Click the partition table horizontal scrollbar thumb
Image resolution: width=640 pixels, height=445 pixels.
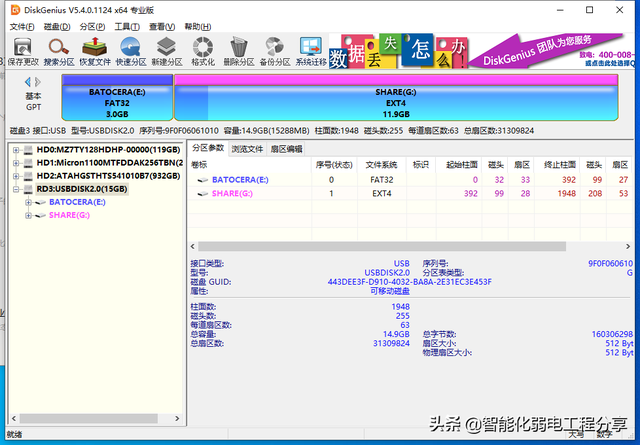tap(382, 246)
